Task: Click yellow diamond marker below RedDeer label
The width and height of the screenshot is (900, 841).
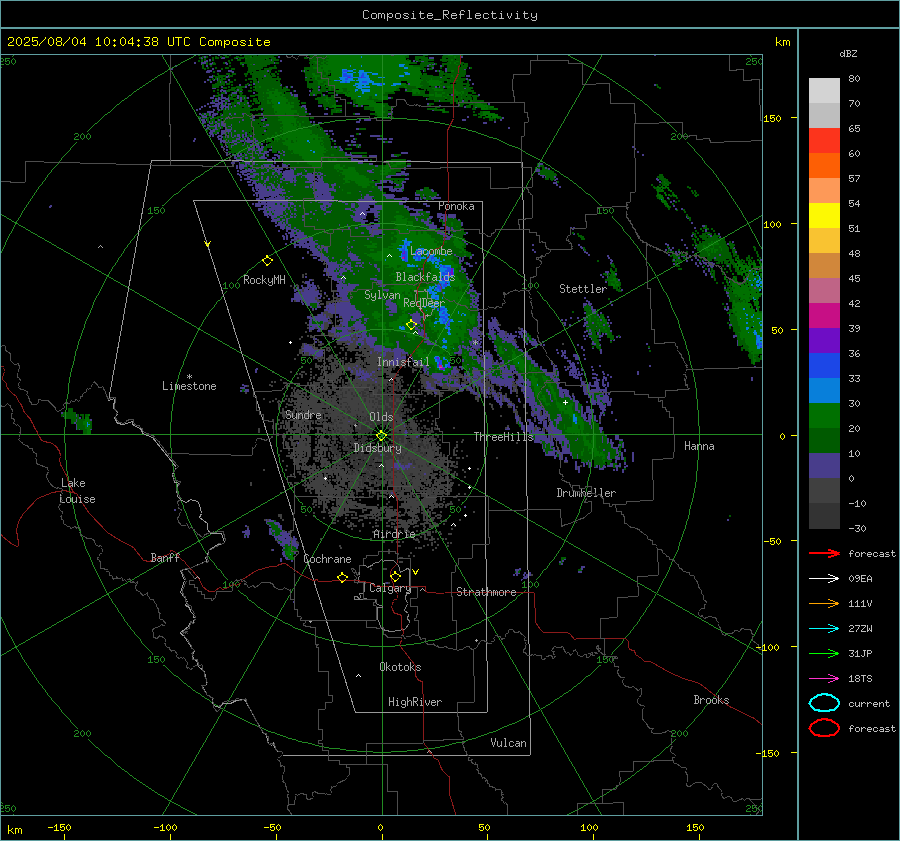Action: [x=411, y=325]
